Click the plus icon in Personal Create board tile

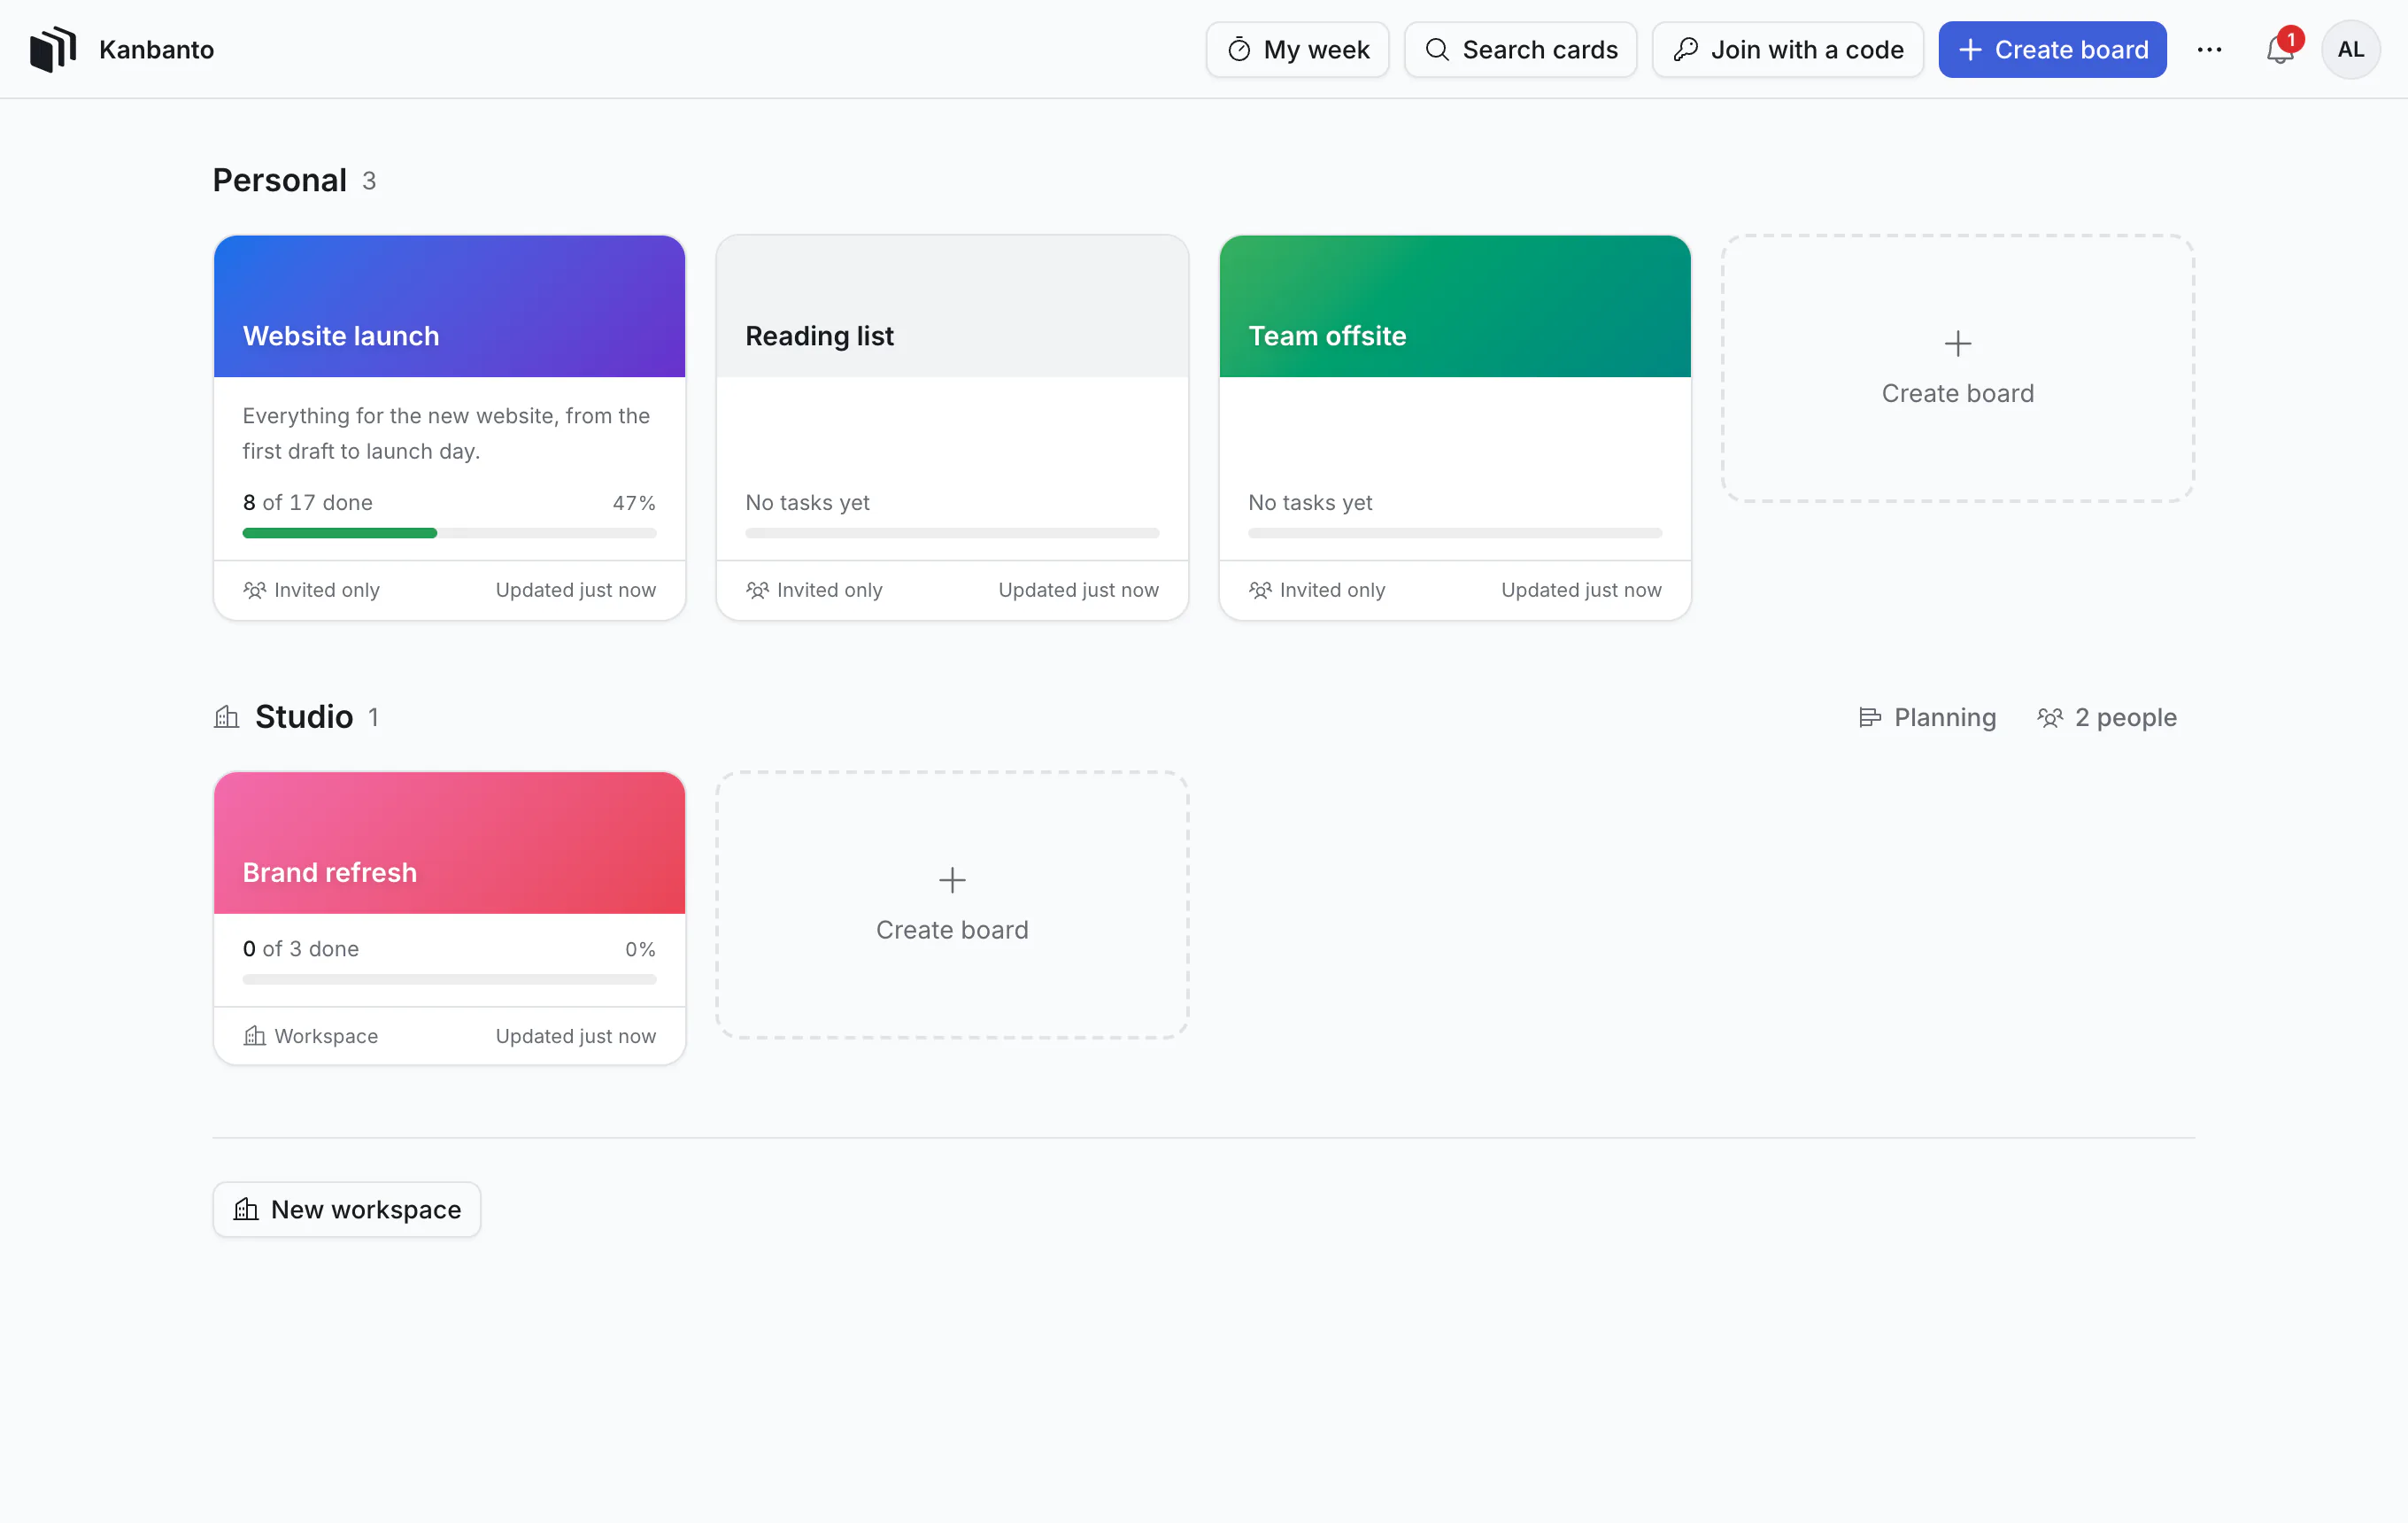point(1957,344)
